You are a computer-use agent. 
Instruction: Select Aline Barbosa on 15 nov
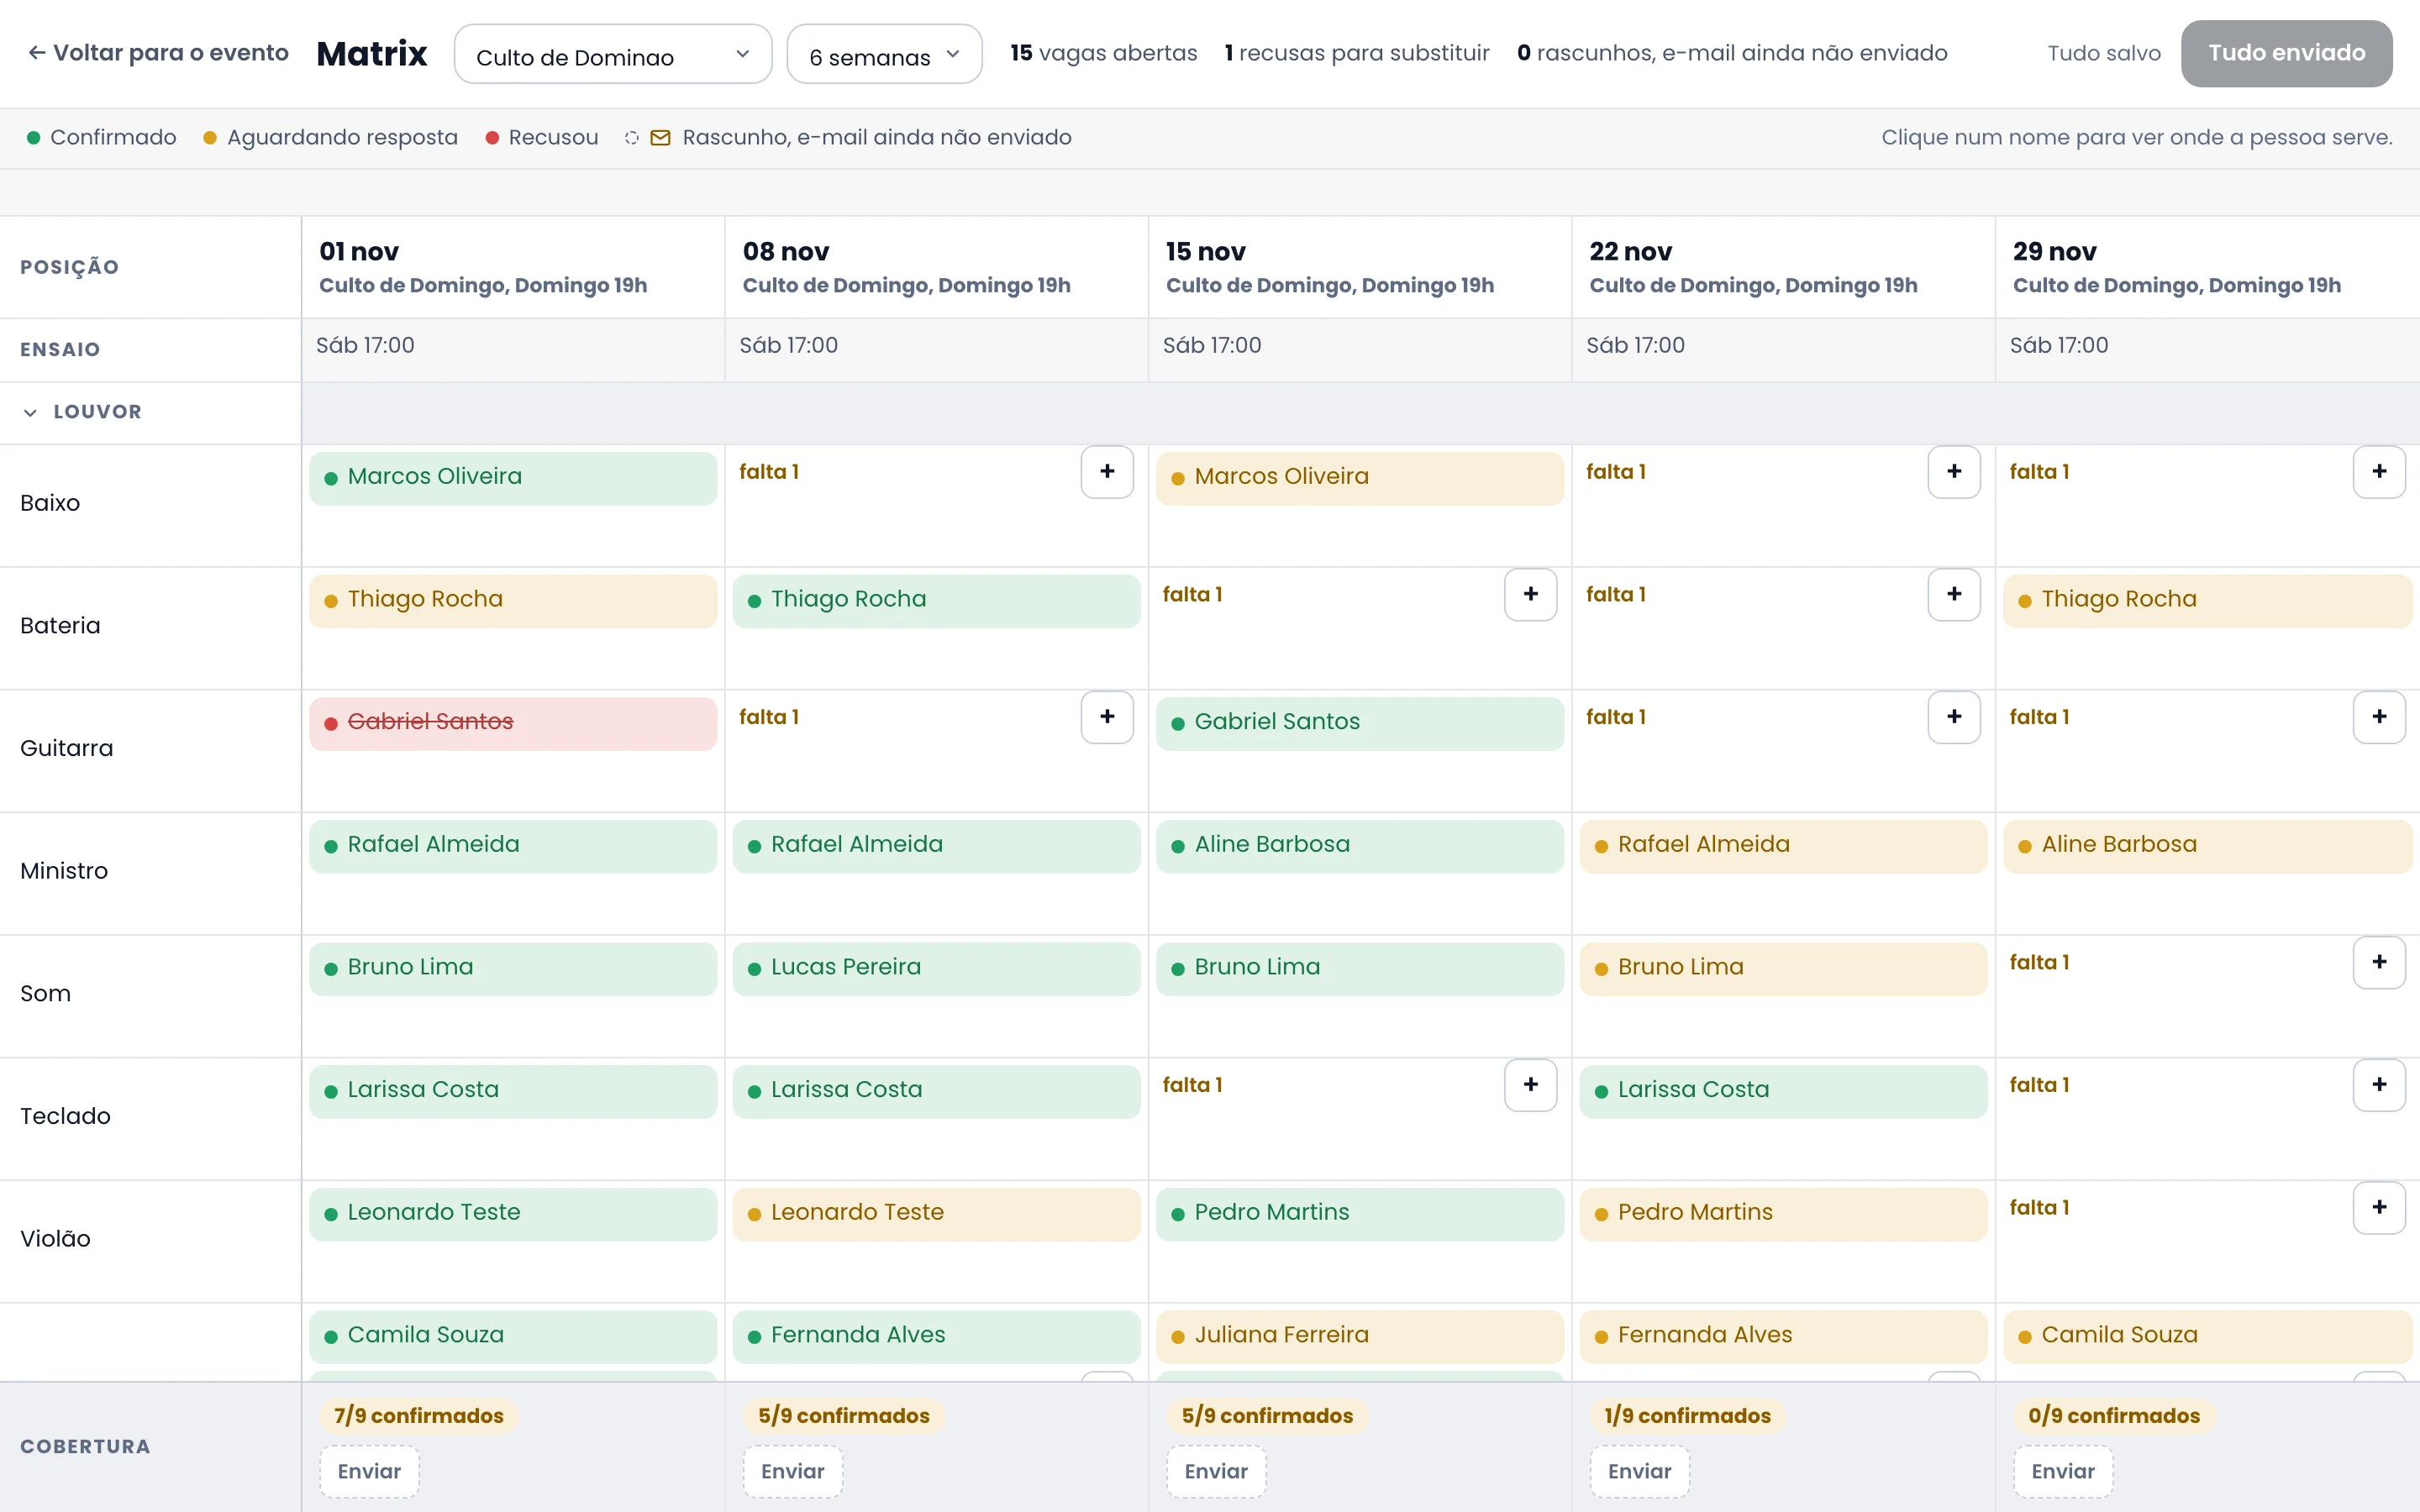point(1359,845)
